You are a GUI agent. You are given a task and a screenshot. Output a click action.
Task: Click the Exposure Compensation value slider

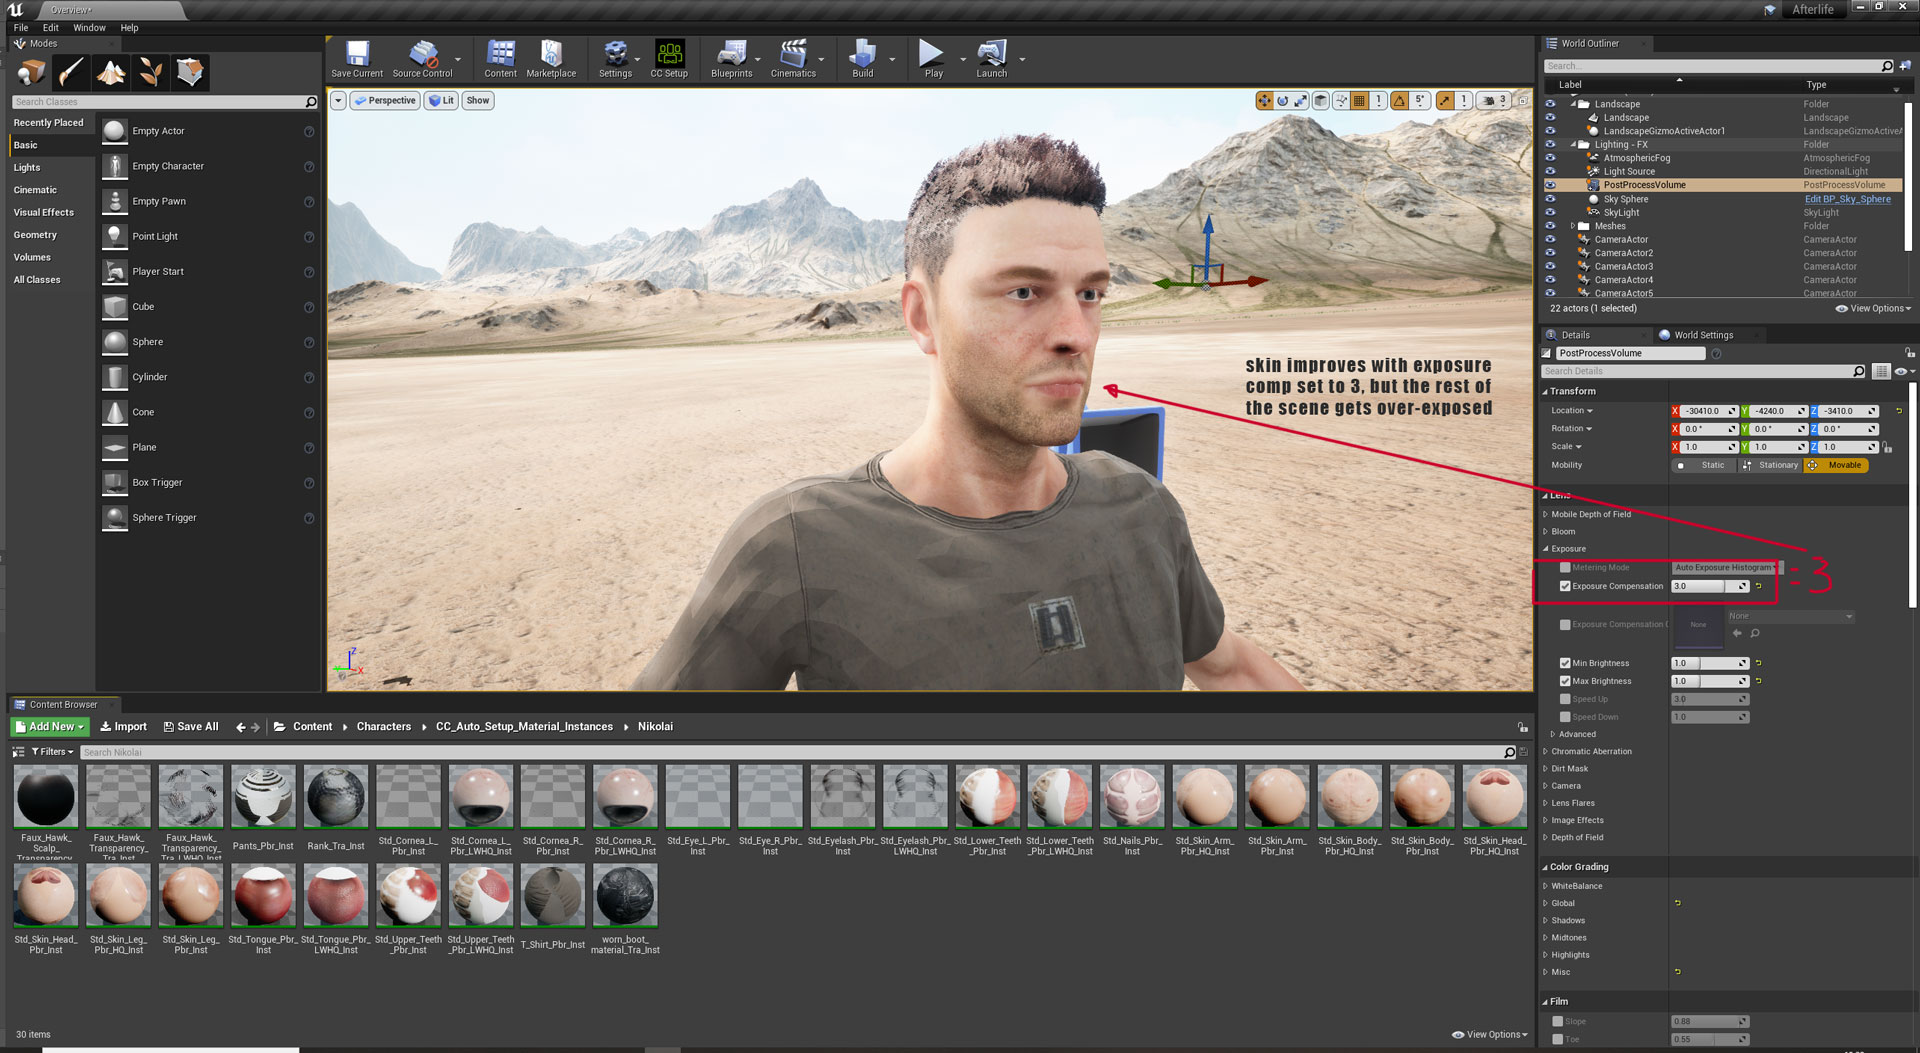1710,586
